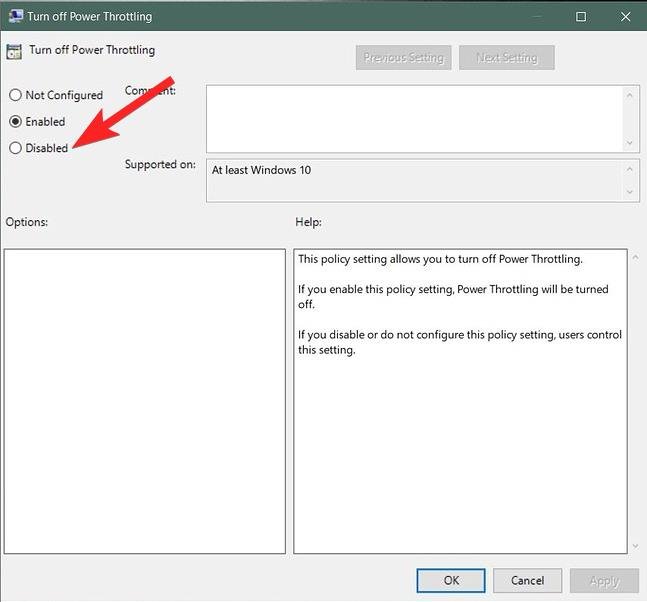Click the 'Turn off Power Throttling' heading text
The image size is (647, 602).
92,50
